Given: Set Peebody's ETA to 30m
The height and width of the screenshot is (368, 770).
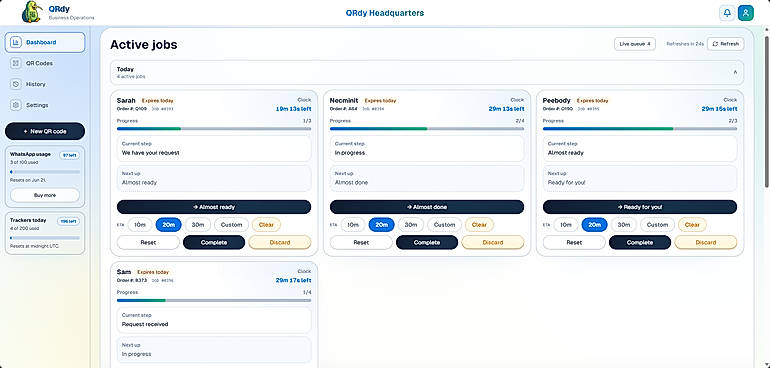Looking at the screenshot, I should pyautogui.click(x=624, y=225).
